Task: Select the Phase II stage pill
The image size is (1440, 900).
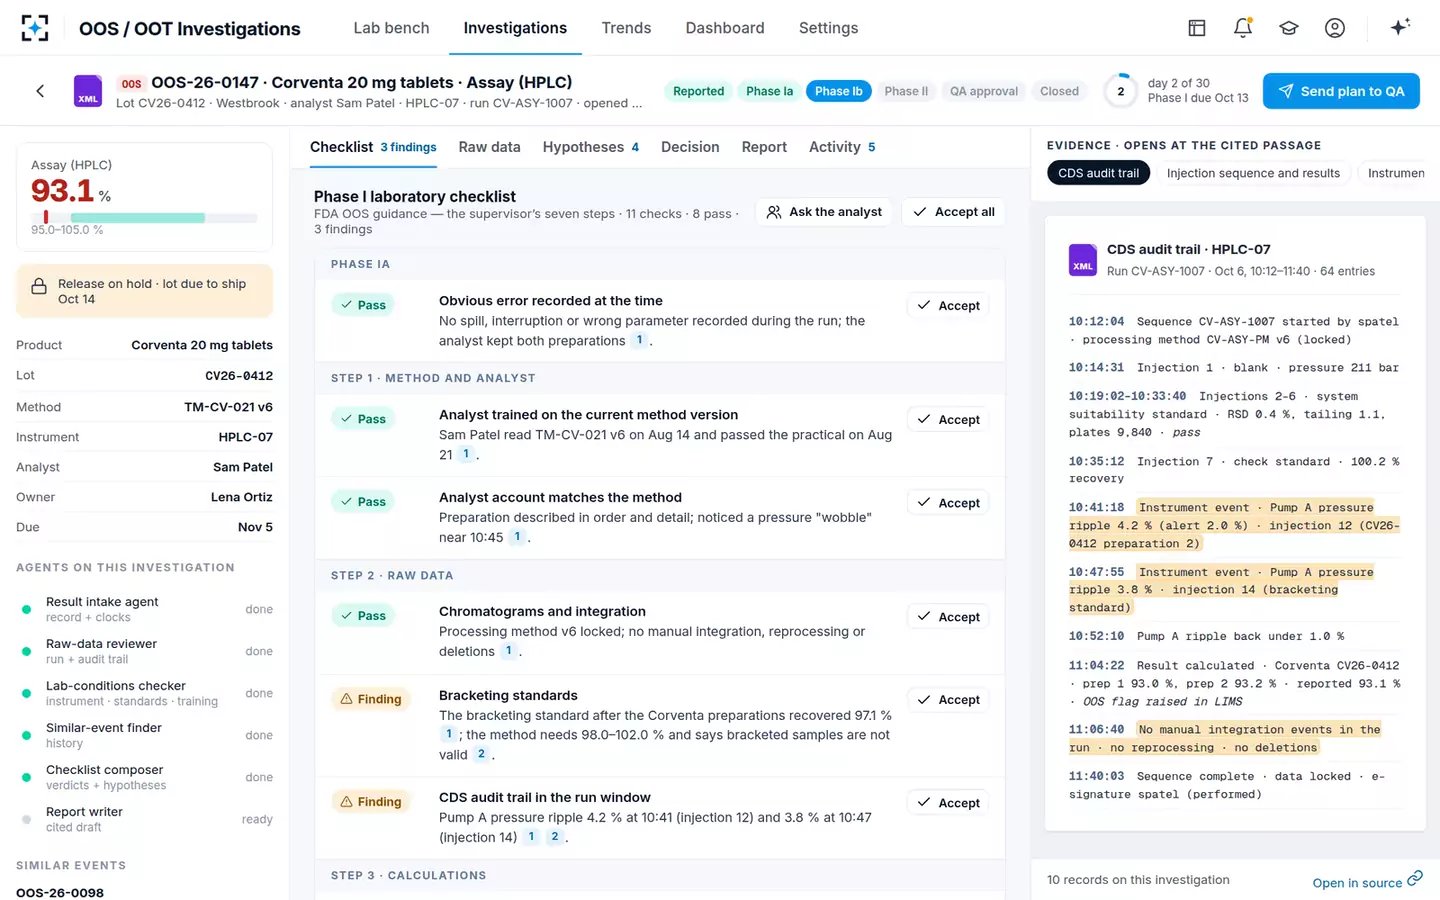Action: [x=906, y=91]
